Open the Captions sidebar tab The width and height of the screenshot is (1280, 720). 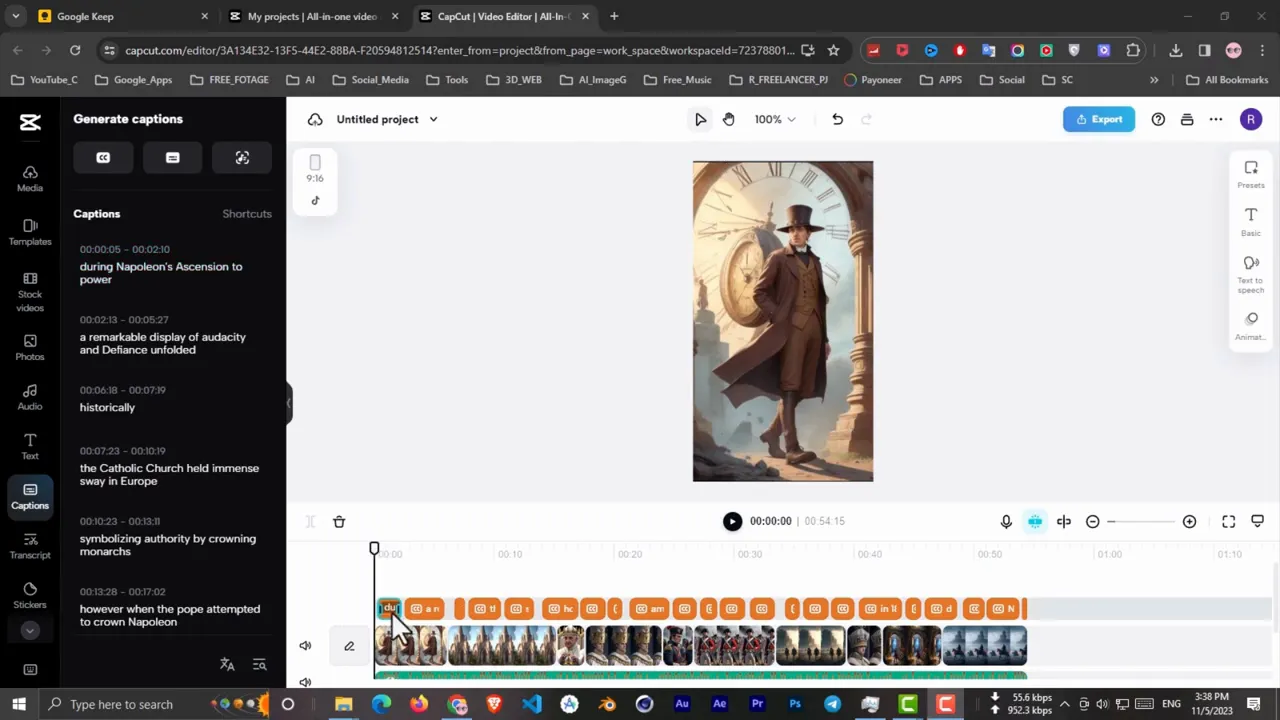click(30, 496)
